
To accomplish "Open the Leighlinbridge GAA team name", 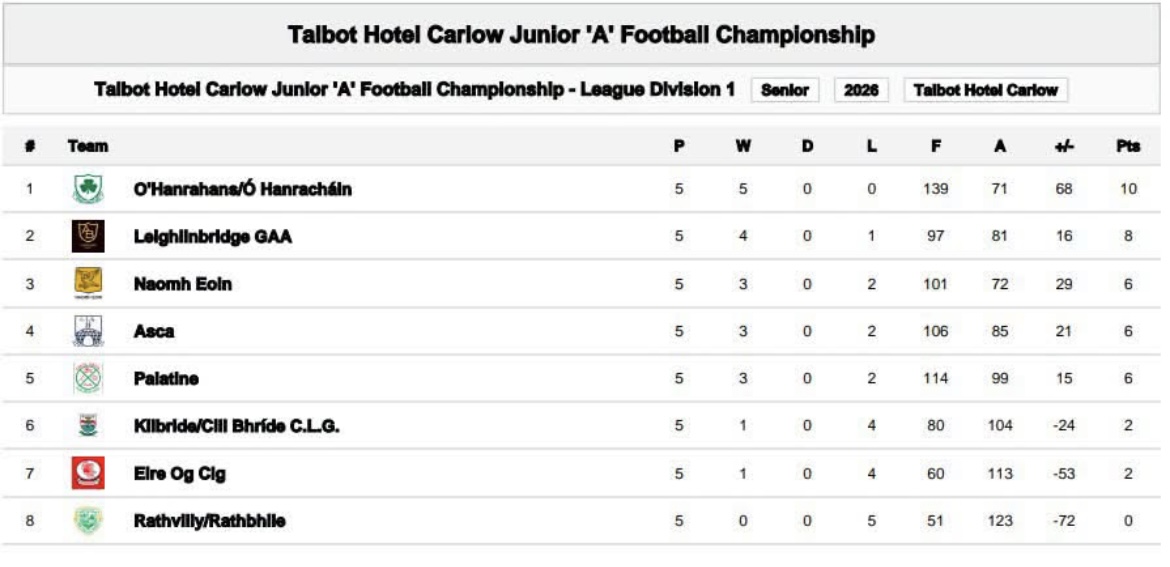I will (x=213, y=237).
